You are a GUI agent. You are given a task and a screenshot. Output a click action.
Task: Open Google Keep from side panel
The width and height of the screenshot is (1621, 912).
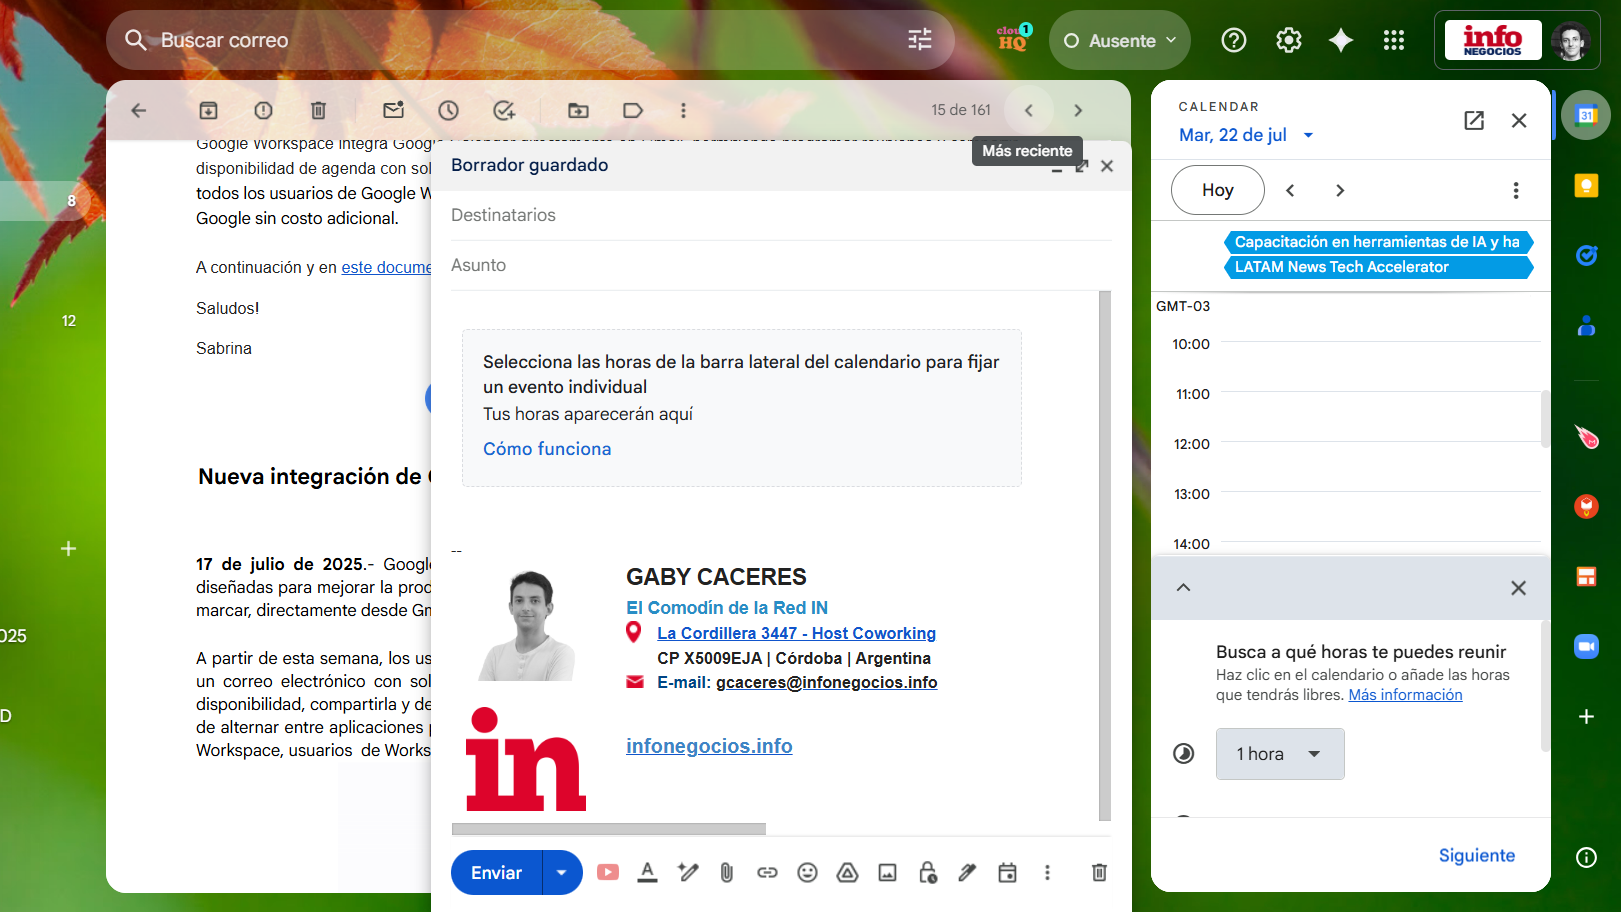[1586, 186]
